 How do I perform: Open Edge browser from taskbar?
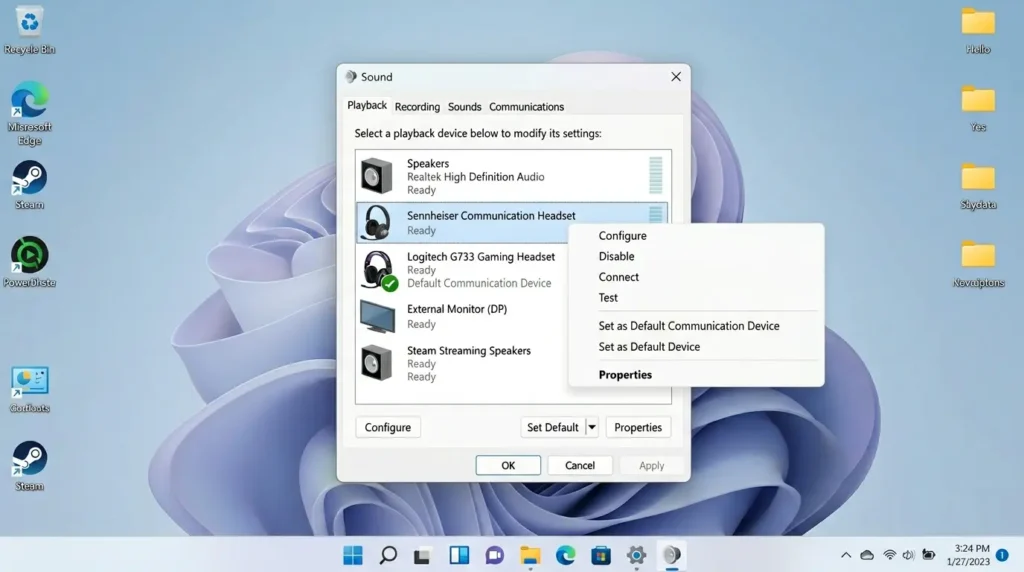566,555
